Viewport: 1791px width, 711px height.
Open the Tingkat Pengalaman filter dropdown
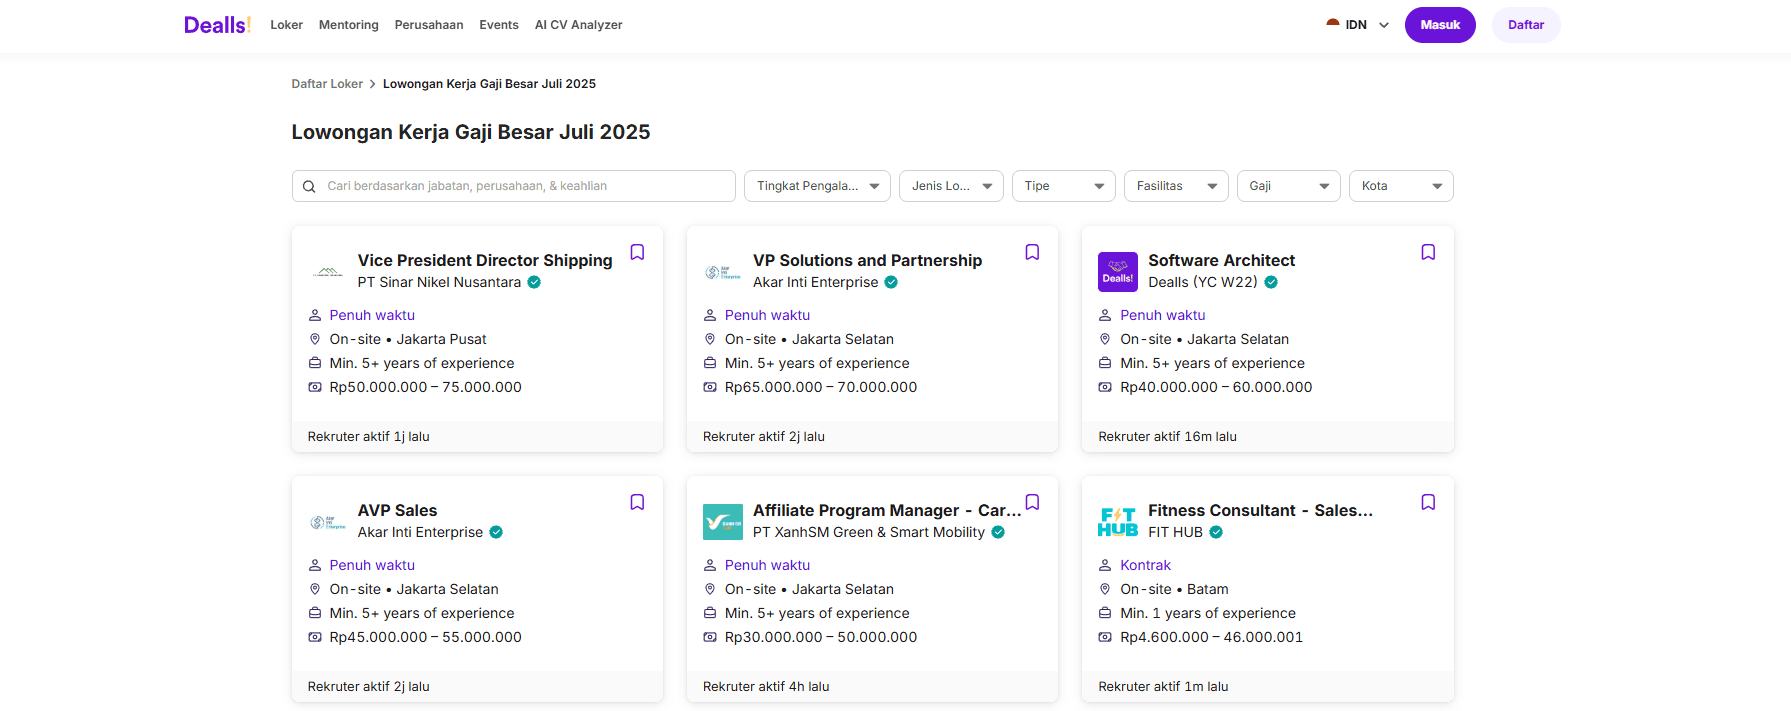pyautogui.click(x=817, y=186)
